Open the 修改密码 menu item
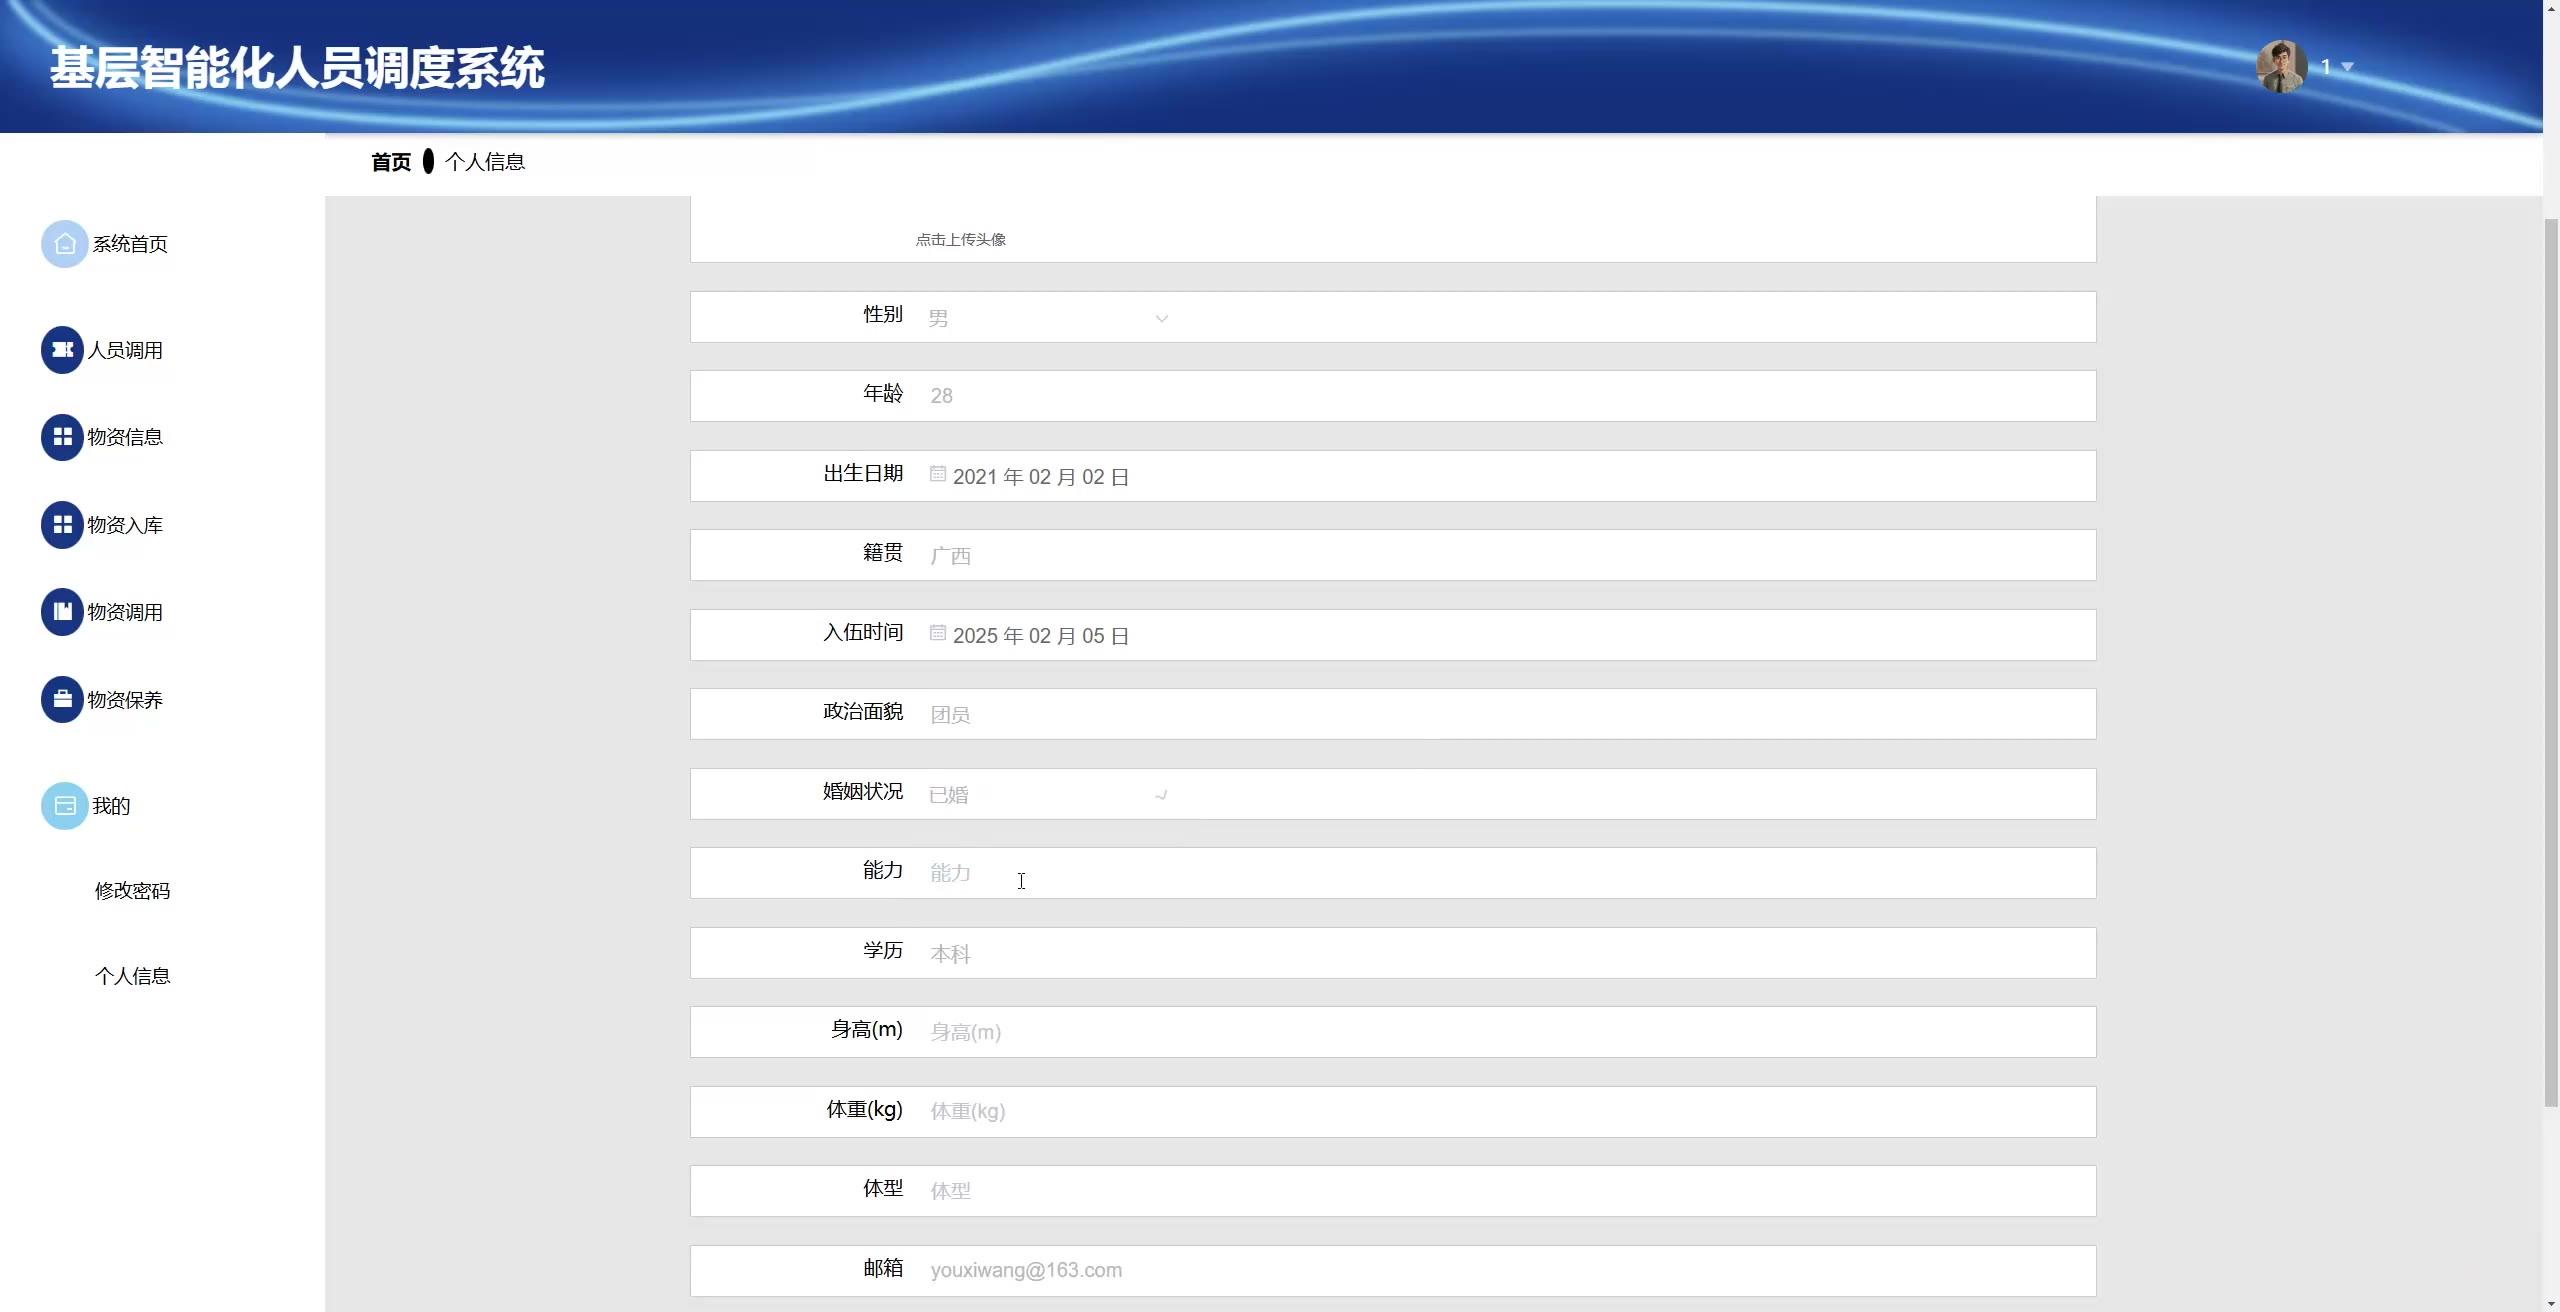 (132, 891)
